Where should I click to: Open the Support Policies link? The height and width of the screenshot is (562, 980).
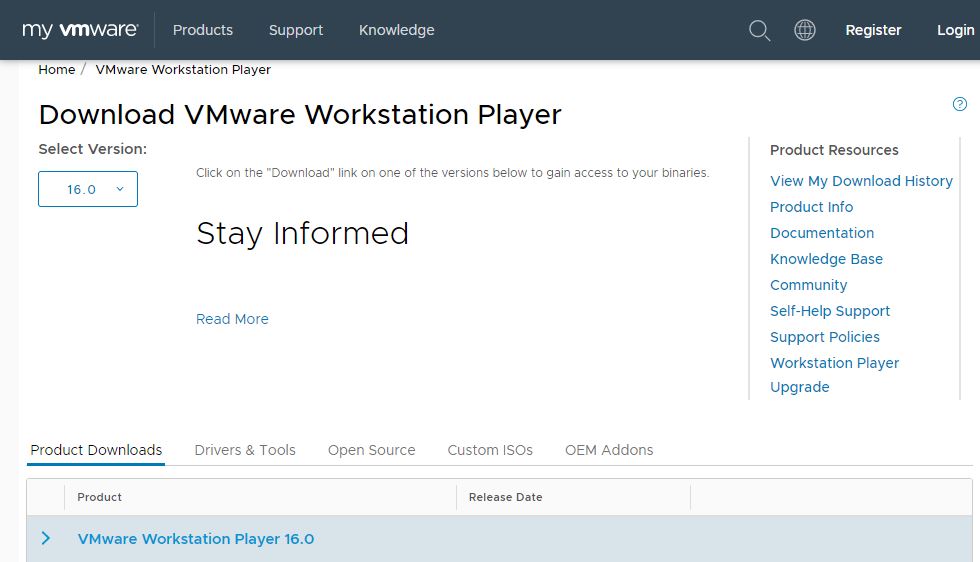pyautogui.click(x=824, y=337)
